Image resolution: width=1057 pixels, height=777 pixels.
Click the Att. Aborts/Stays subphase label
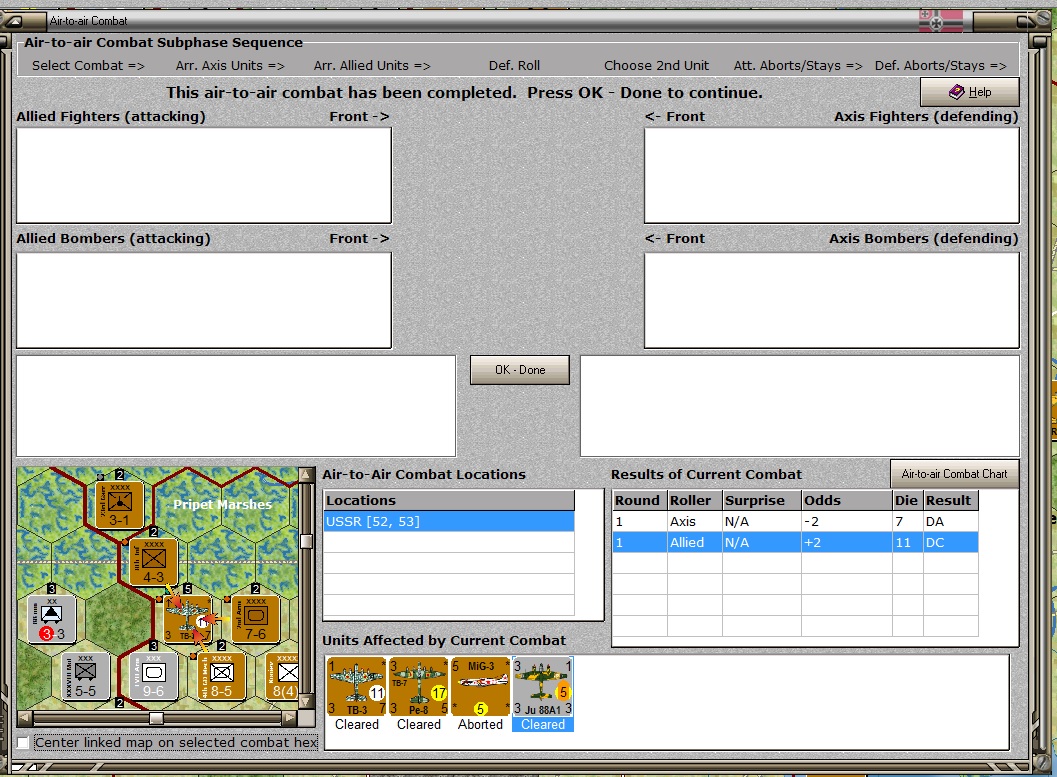pos(798,65)
